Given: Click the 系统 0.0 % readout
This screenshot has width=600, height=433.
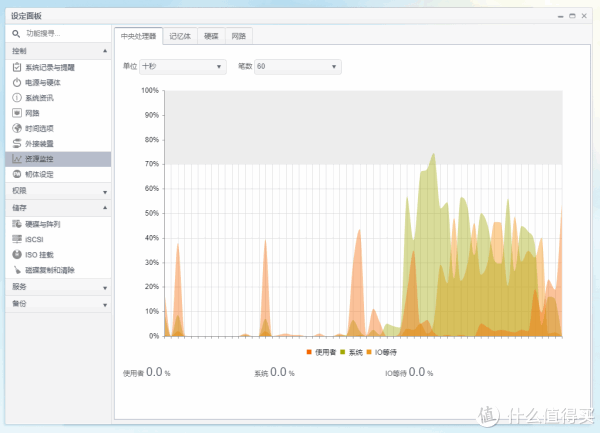Looking at the screenshot, I should pos(274,372).
